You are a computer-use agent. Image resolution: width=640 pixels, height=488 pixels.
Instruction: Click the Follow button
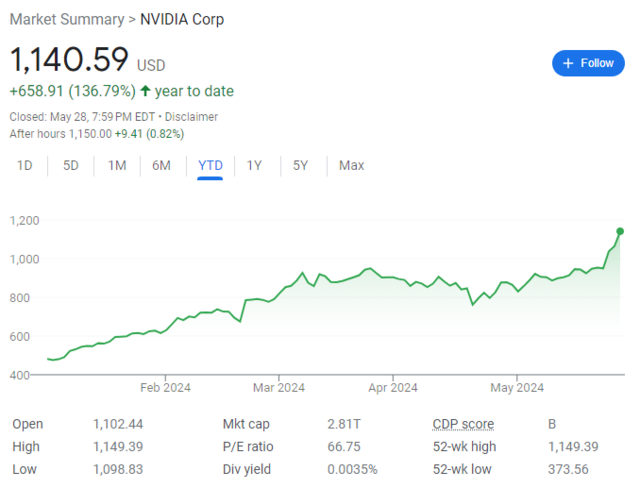pyautogui.click(x=588, y=63)
